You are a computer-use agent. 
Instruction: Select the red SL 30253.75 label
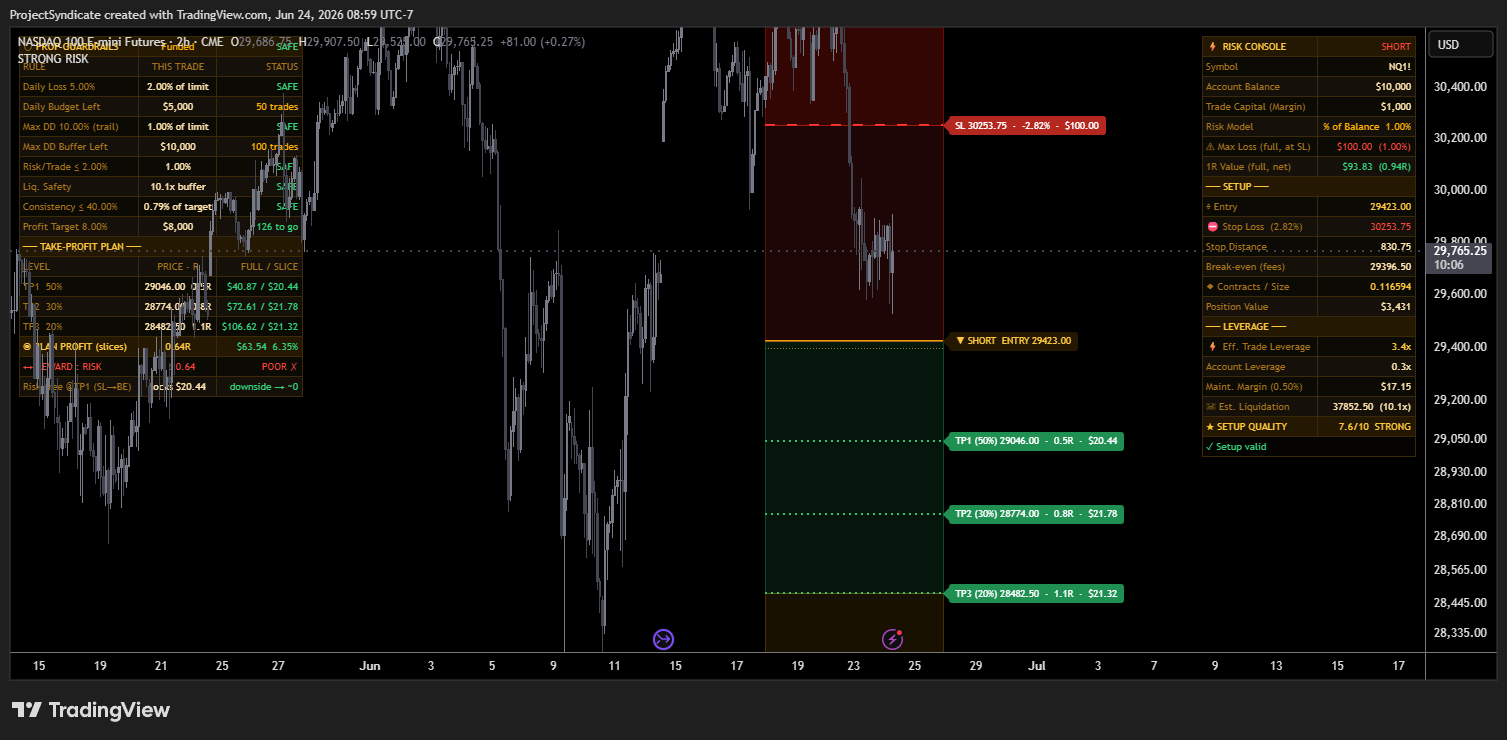coord(1026,126)
